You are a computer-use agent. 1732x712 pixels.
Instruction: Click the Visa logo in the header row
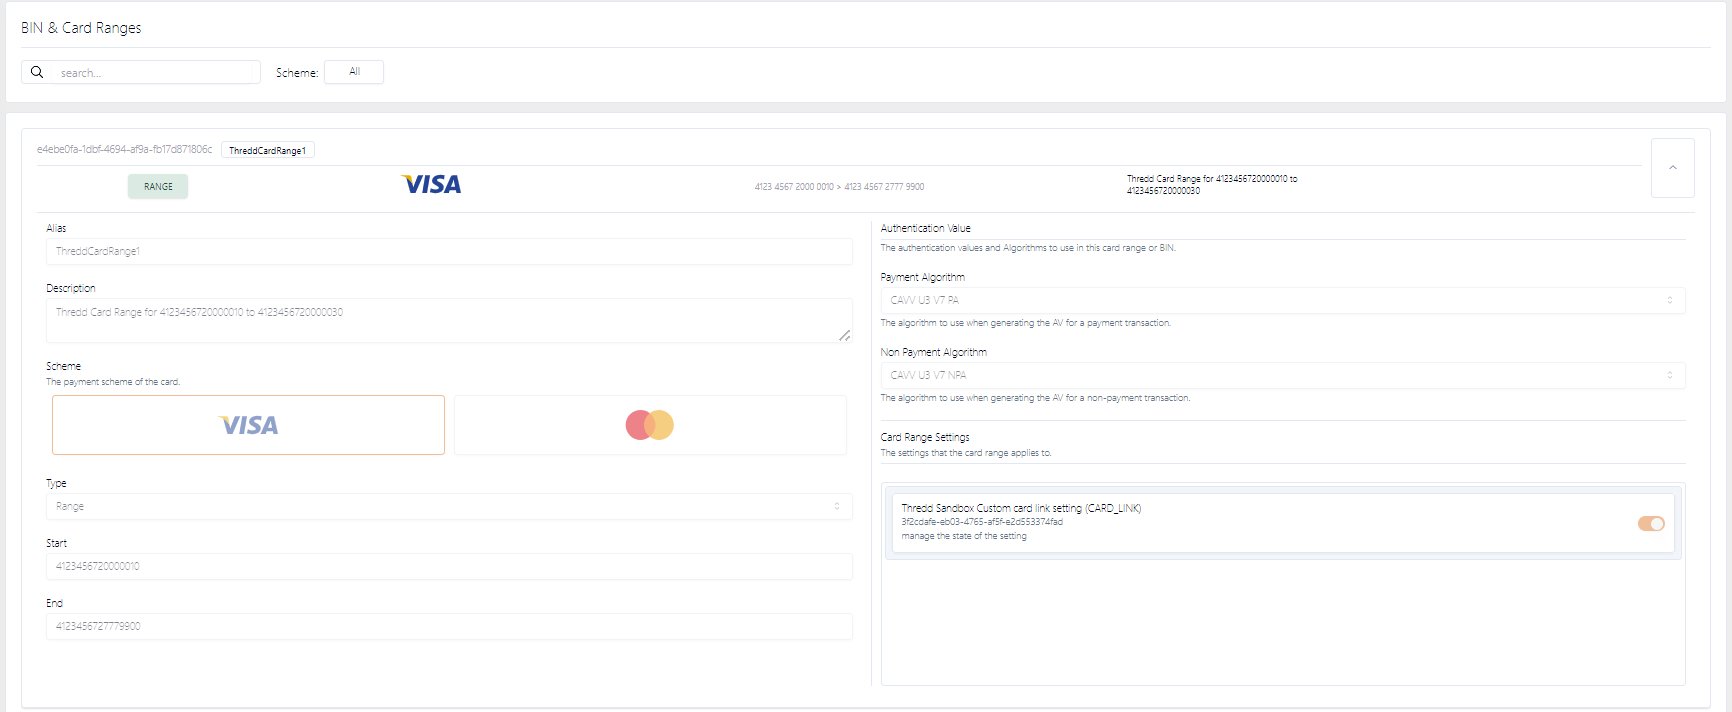(x=432, y=185)
